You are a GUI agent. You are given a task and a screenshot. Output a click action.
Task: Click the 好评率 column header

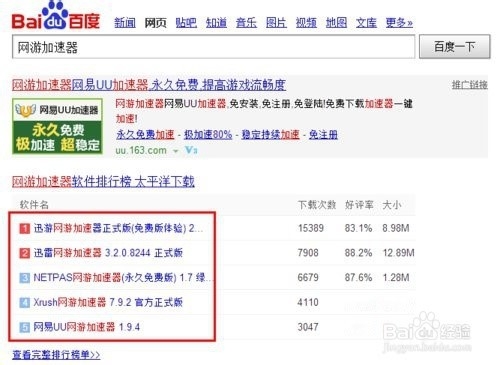pyautogui.click(x=359, y=205)
